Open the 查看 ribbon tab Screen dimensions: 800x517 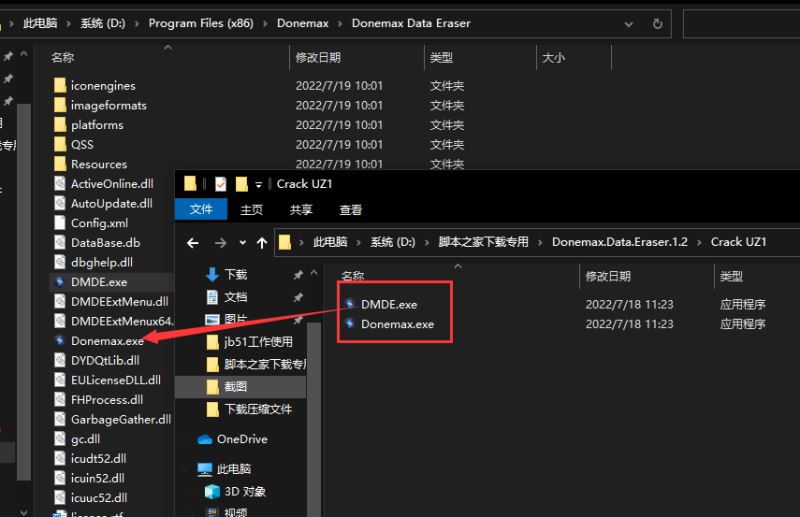(x=351, y=210)
